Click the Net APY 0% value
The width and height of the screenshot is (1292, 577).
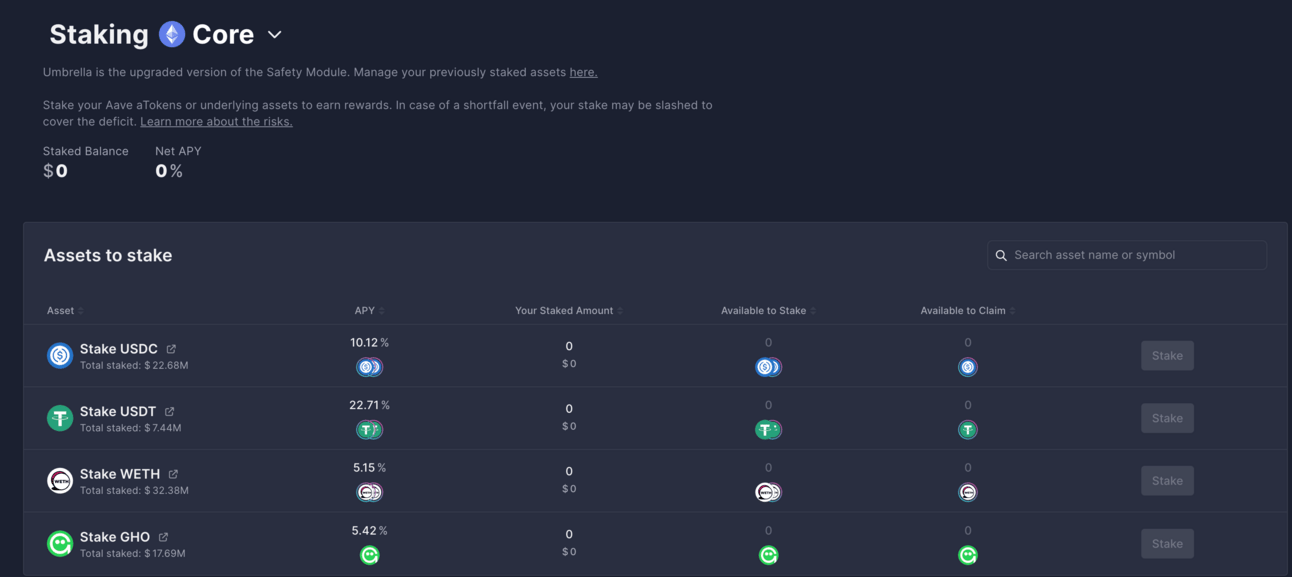coord(169,171)
